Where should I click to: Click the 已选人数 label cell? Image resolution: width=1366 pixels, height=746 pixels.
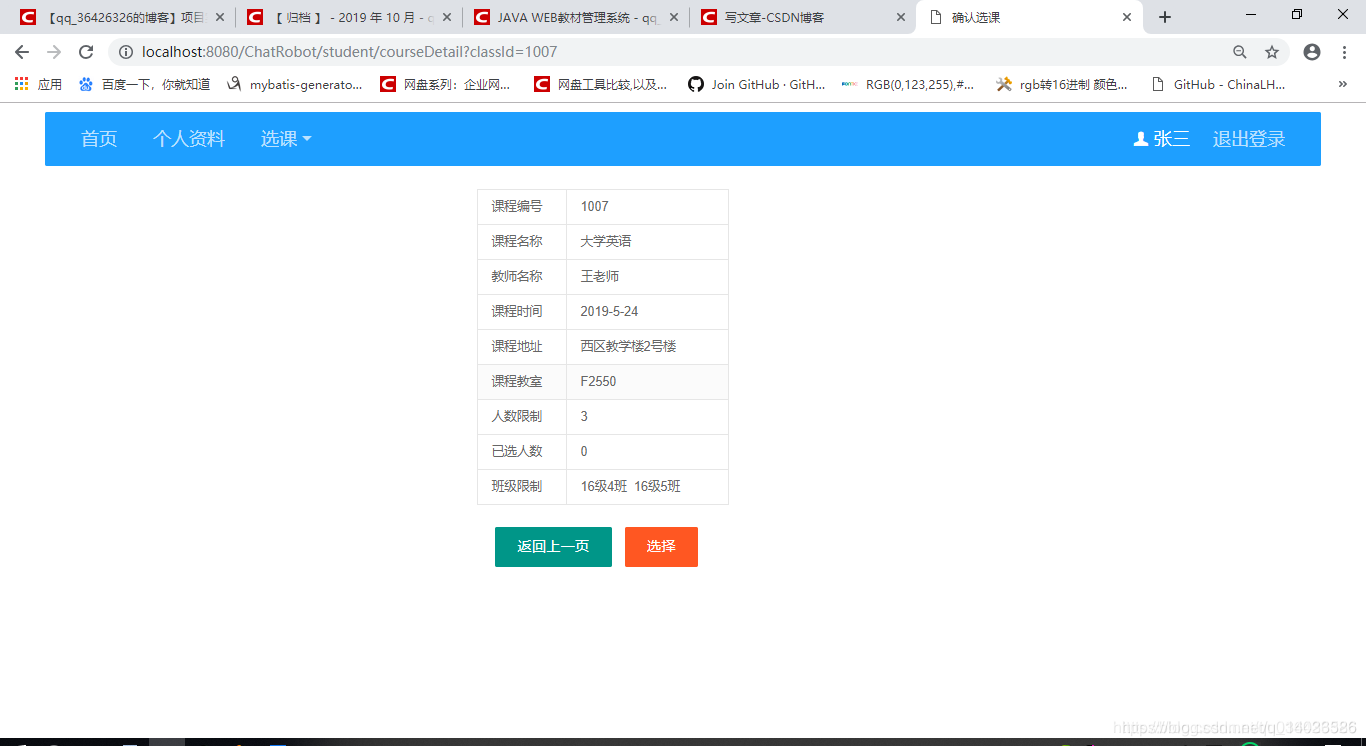pyautogui.click(x=522, y=452)
